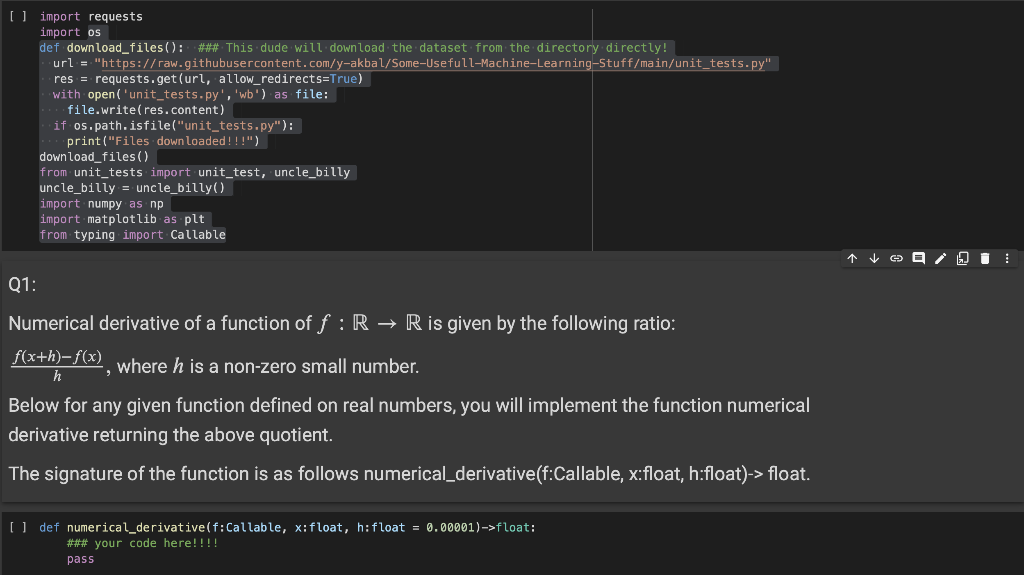Click 'Below for any given function' paragraph
Screen dimensions: 1024x575
coord(409,420)
